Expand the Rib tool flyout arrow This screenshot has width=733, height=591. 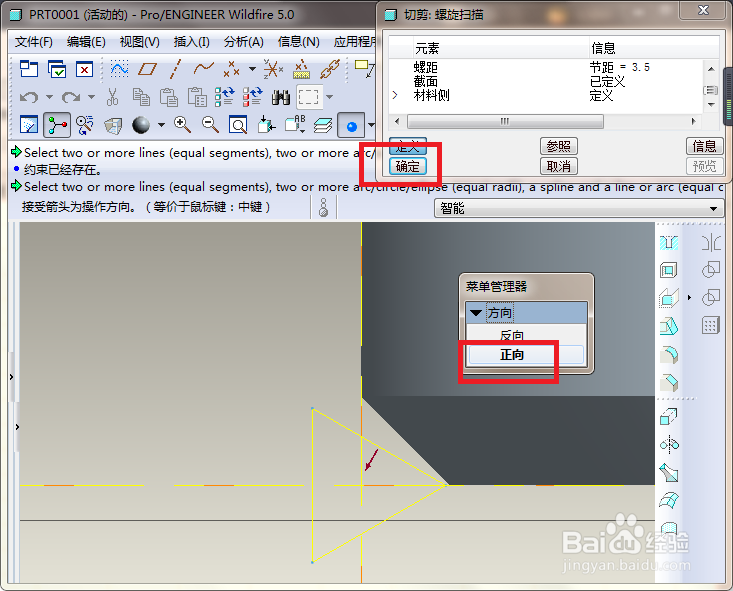tap(689, 297)
